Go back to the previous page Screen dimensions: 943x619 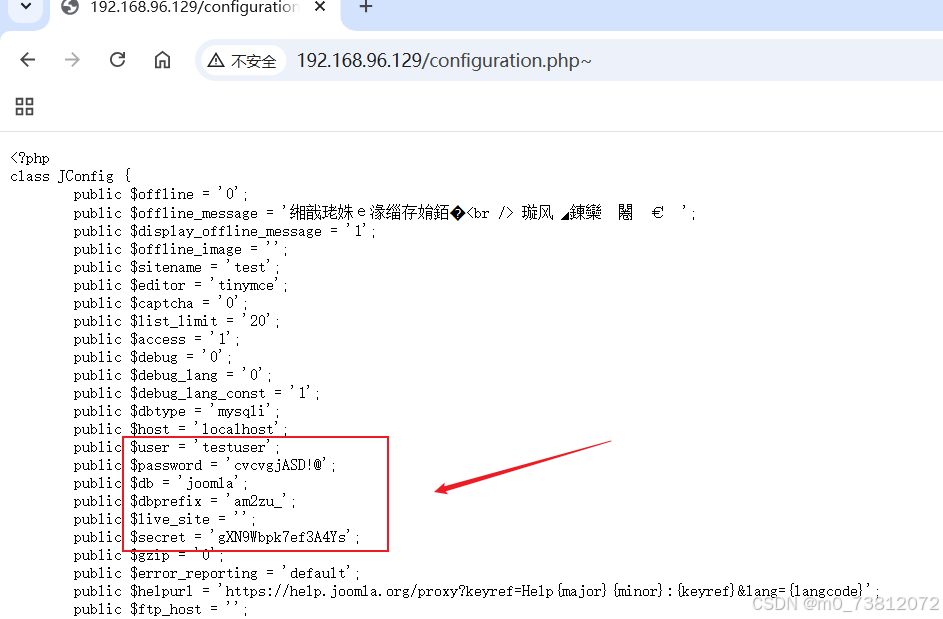tap(28, 60)
